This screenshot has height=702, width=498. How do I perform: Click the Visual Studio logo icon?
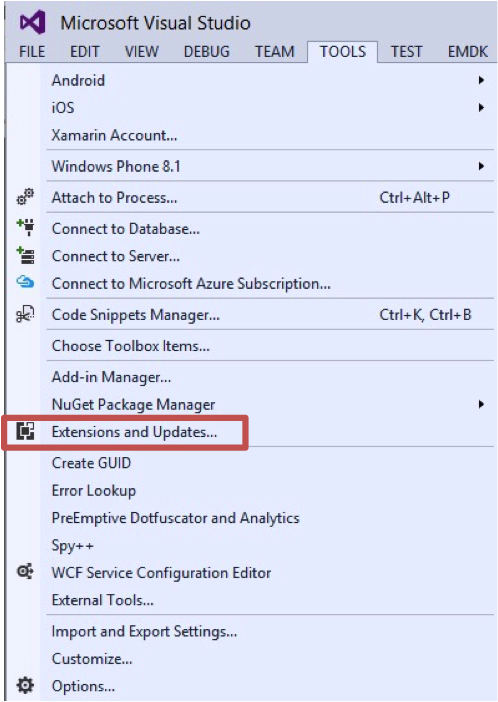pos(33,22)
